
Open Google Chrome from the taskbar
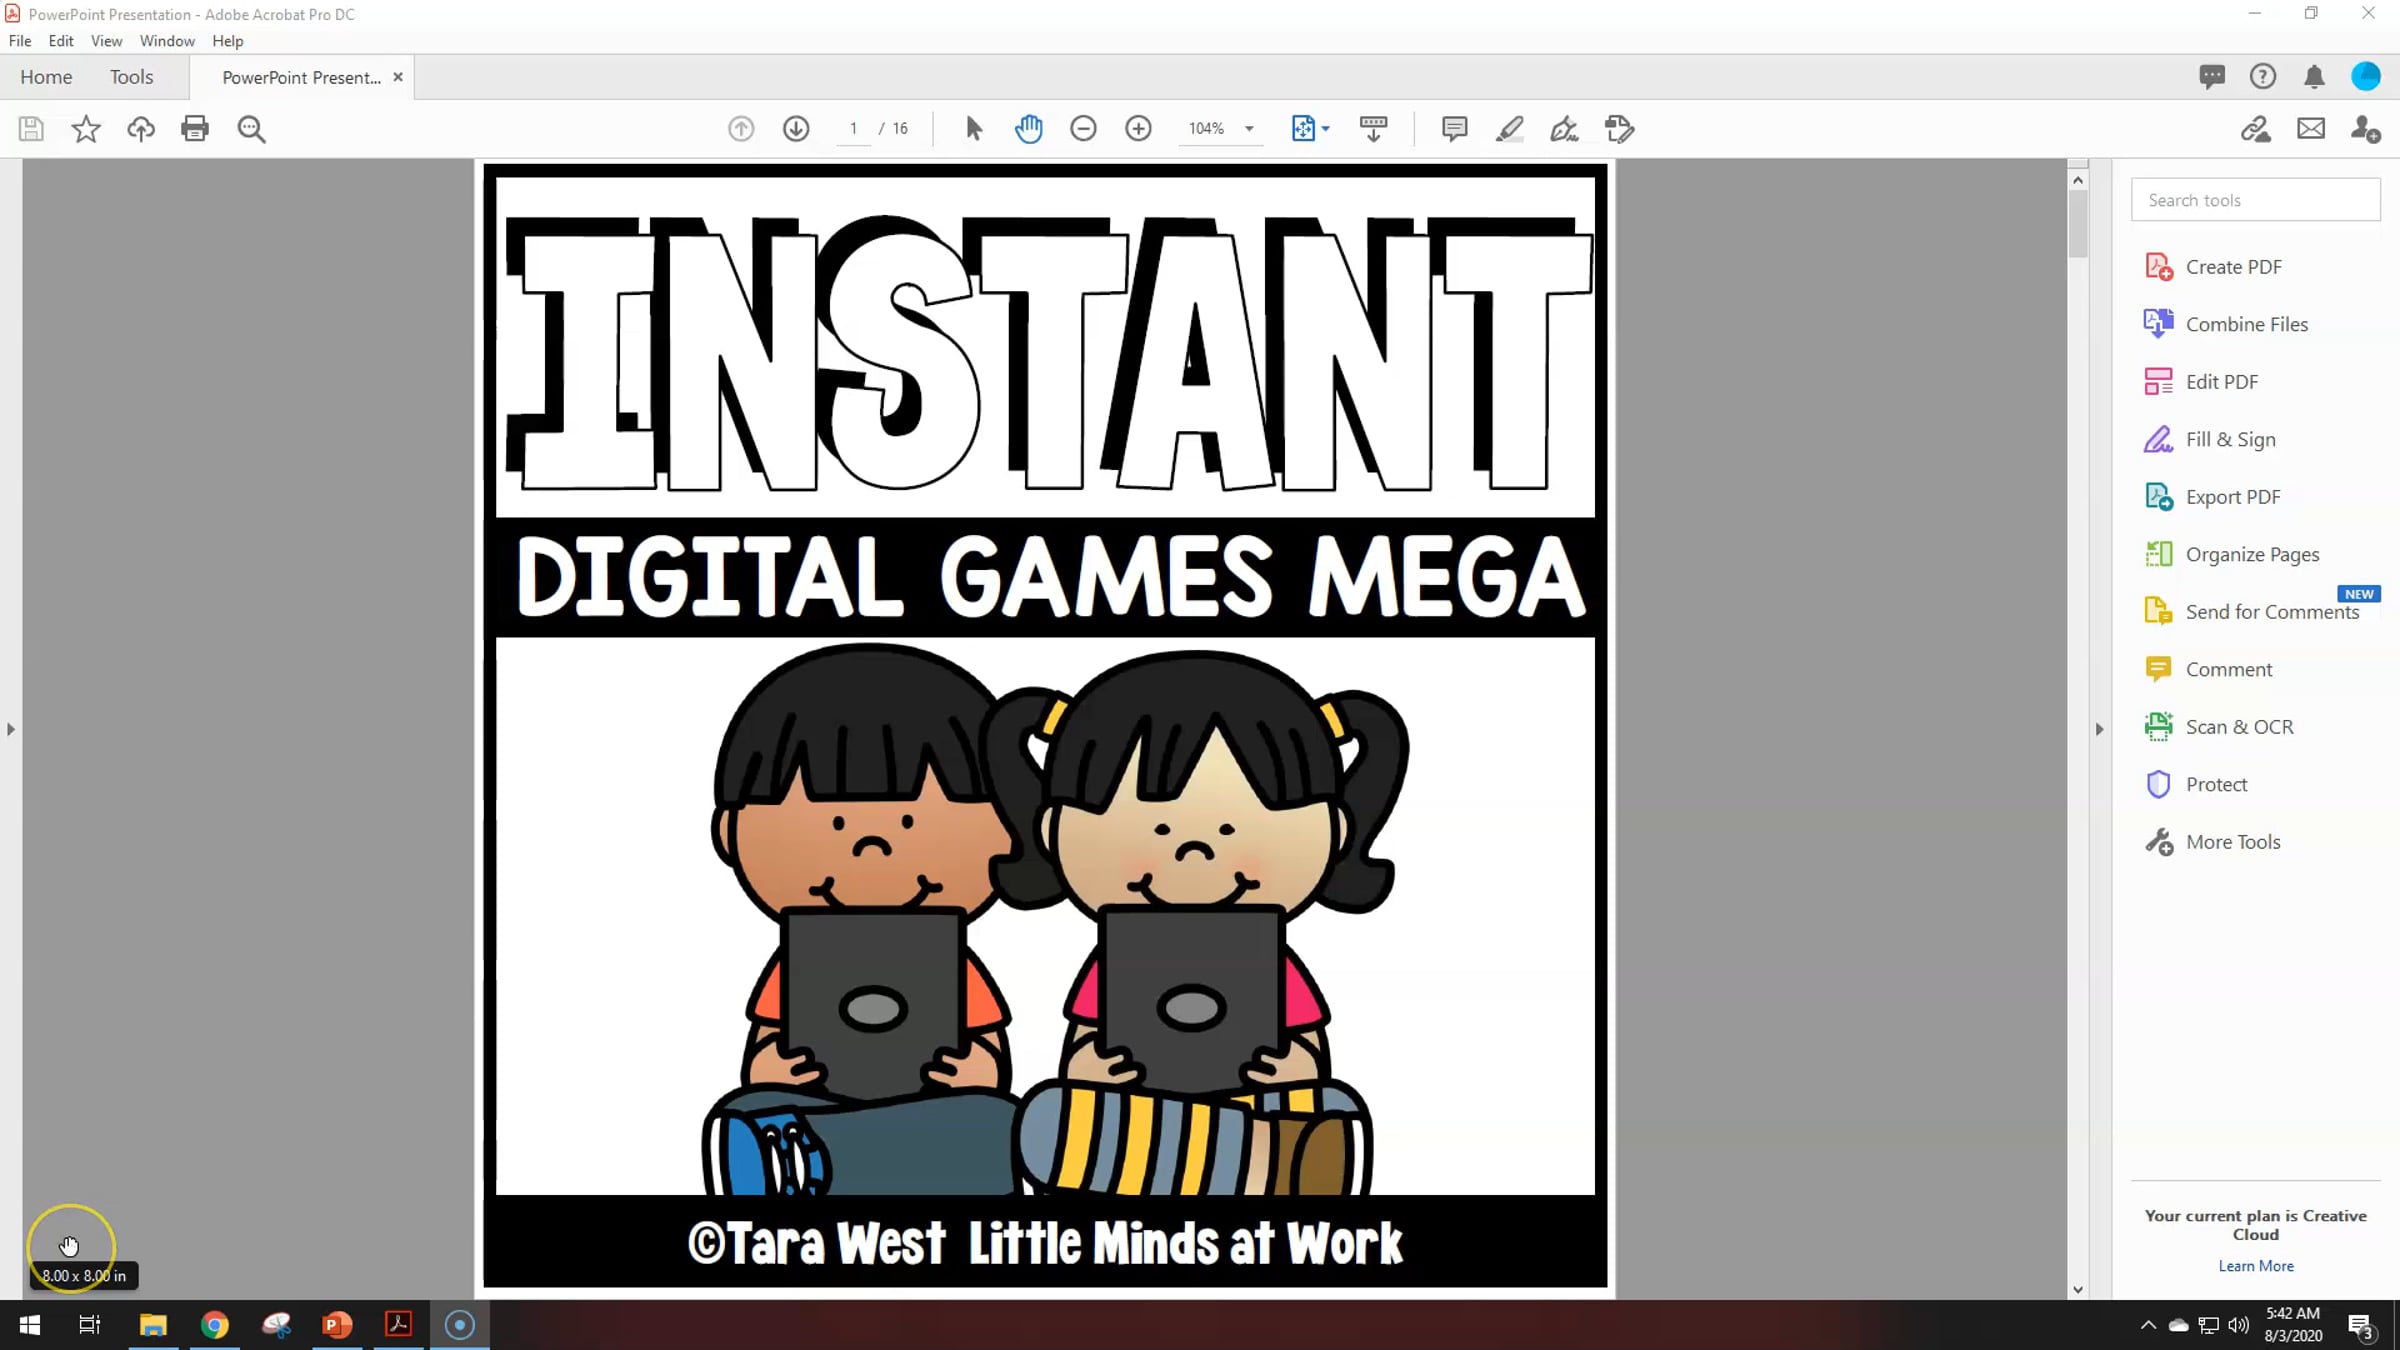click(215, 1324)
